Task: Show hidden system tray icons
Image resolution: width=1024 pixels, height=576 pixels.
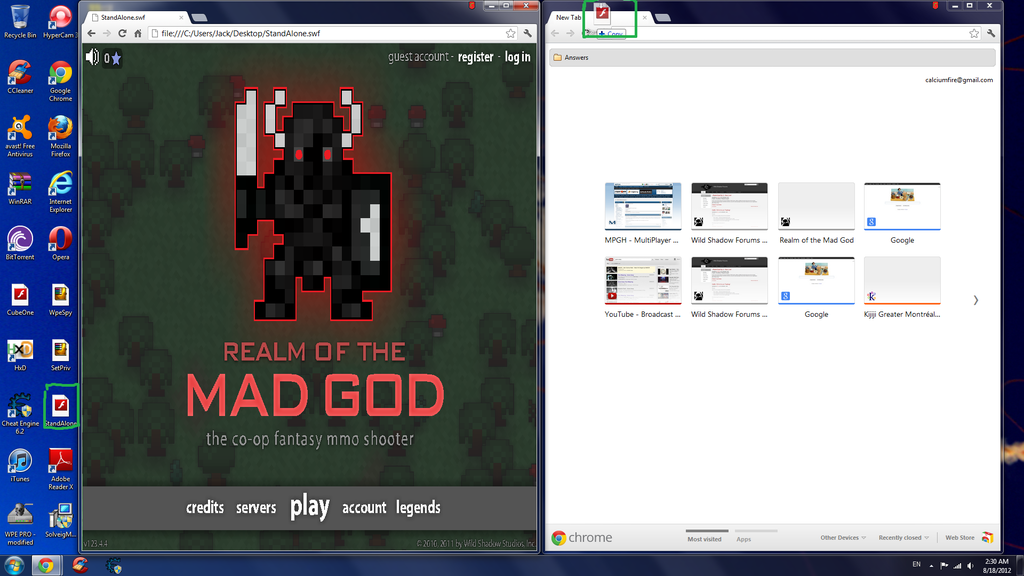Action: (931, 566)
